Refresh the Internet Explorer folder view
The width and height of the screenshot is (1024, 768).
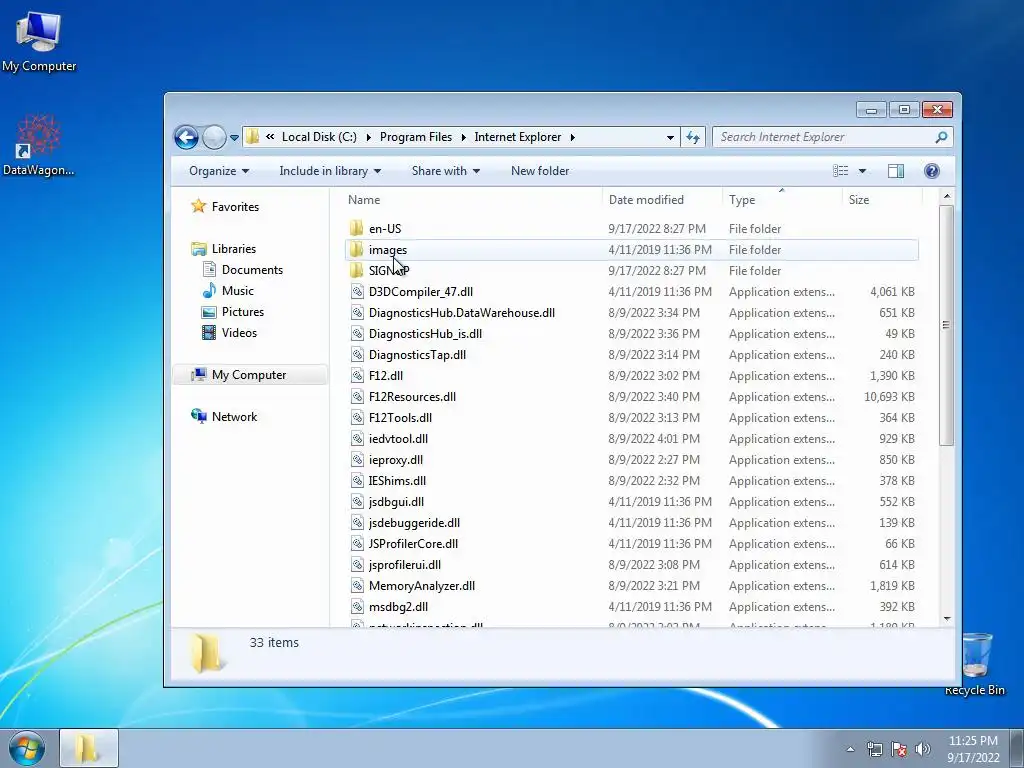pyautogui.click(x=693, y=137)
